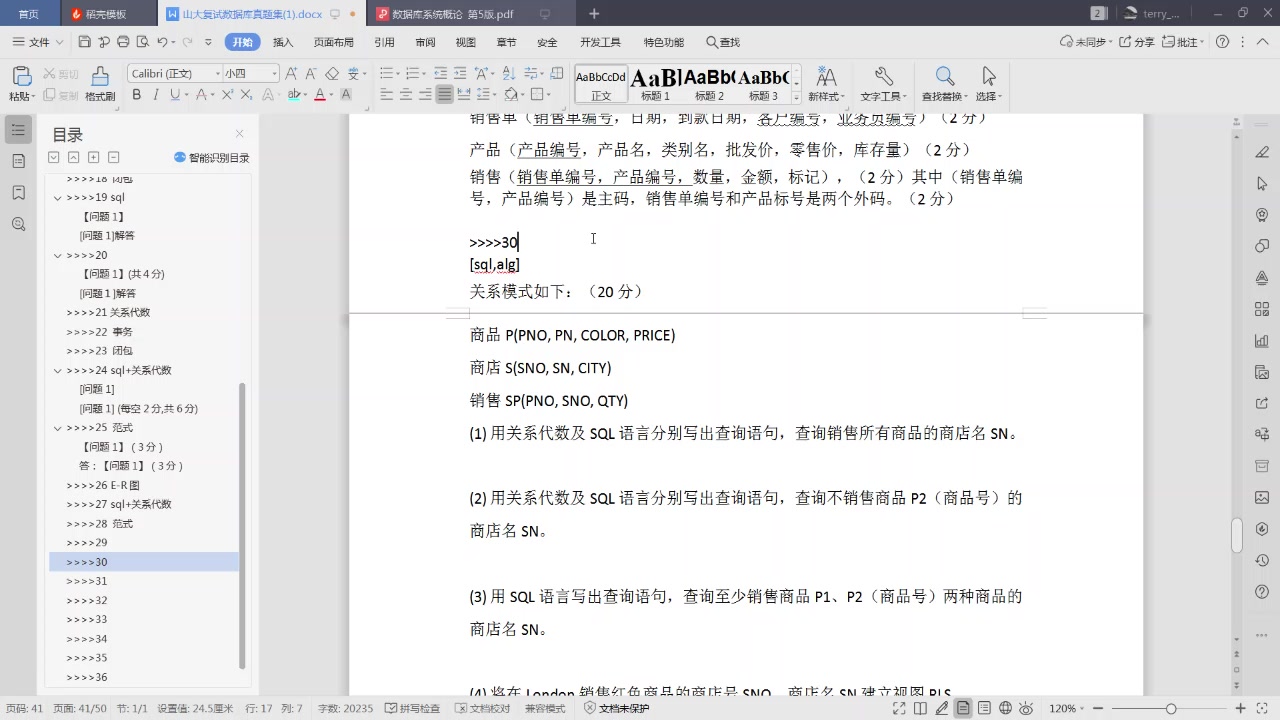Screen dimensions: 1280x720
Task: Switch to 稻壳模板 tab
Action: coord(106,14)
